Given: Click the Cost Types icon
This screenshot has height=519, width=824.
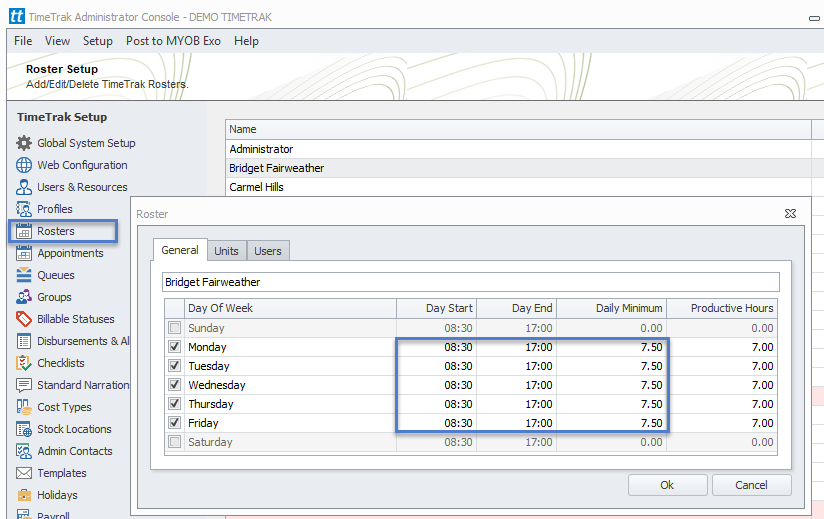Looking at the screenshot, I should 24,407.
